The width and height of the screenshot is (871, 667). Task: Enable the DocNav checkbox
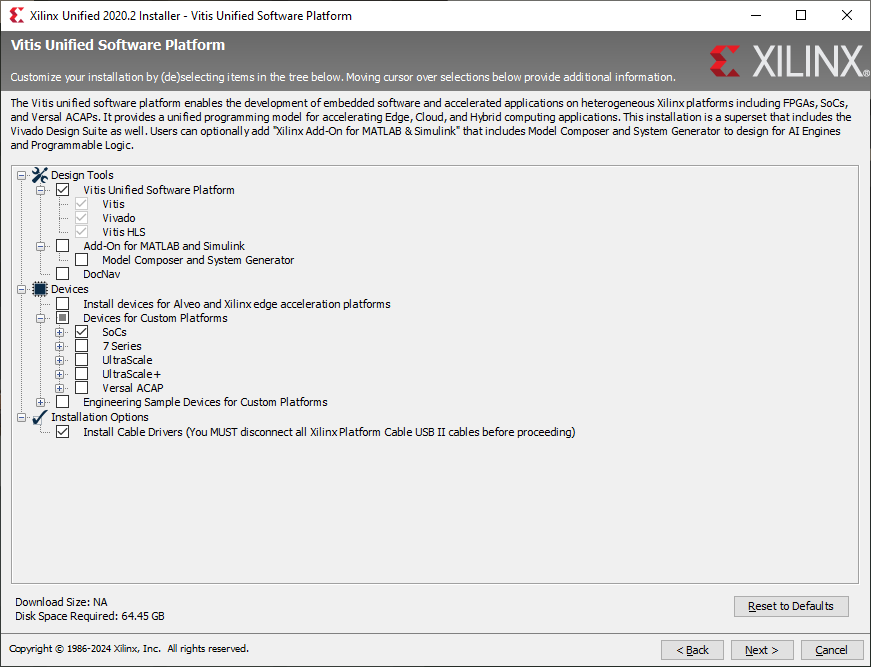[x=63, y=274]
